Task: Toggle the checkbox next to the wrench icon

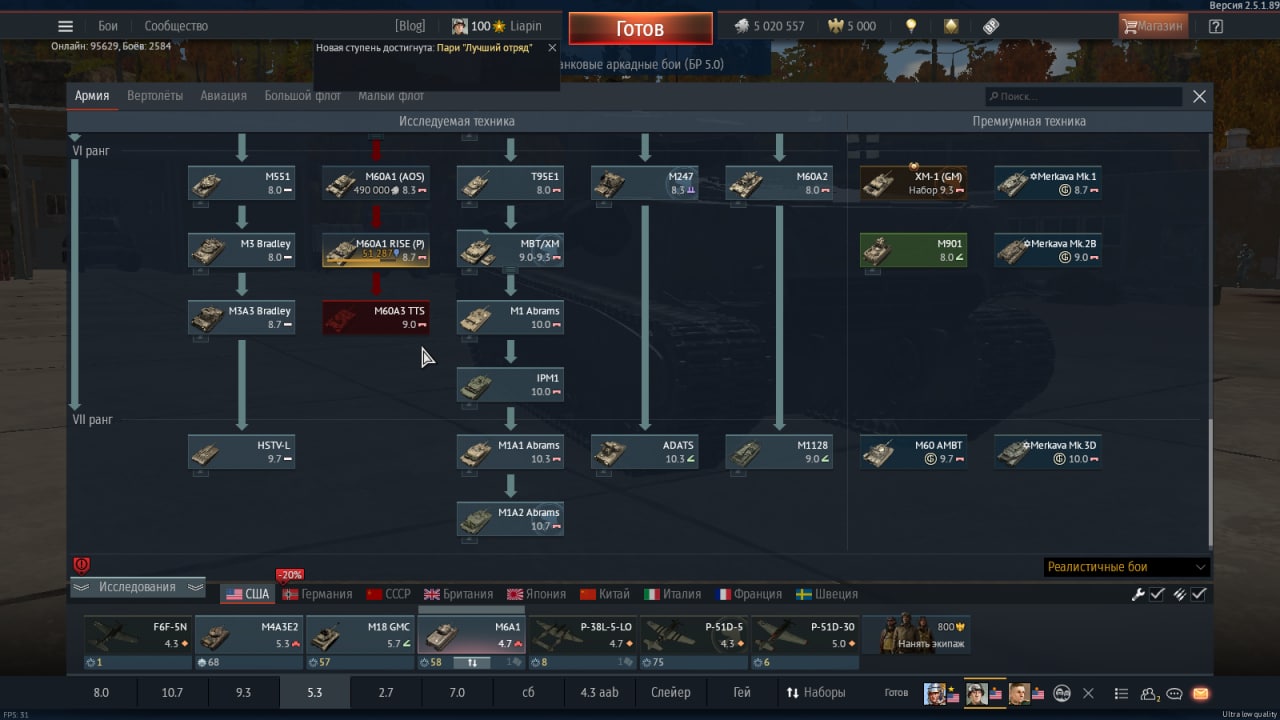Action: [x=1157, y=594]
